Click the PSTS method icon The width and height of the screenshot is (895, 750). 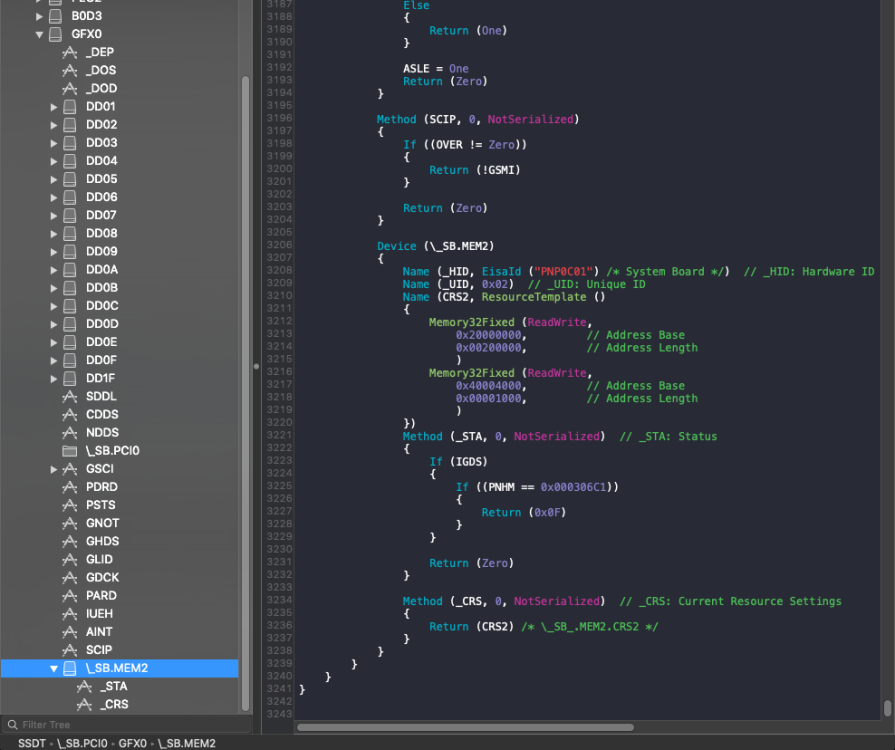click(70, 505)
